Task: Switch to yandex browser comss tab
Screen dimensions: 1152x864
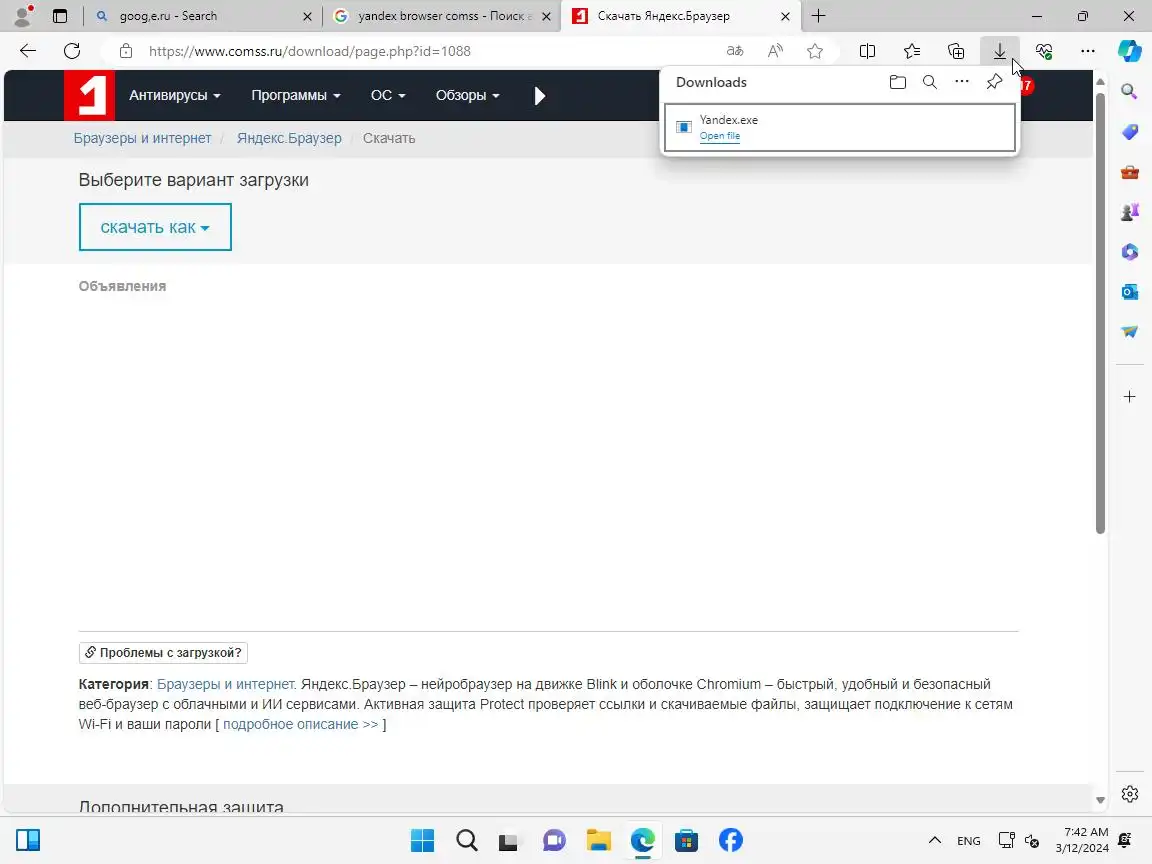Action: coord(442,15)
